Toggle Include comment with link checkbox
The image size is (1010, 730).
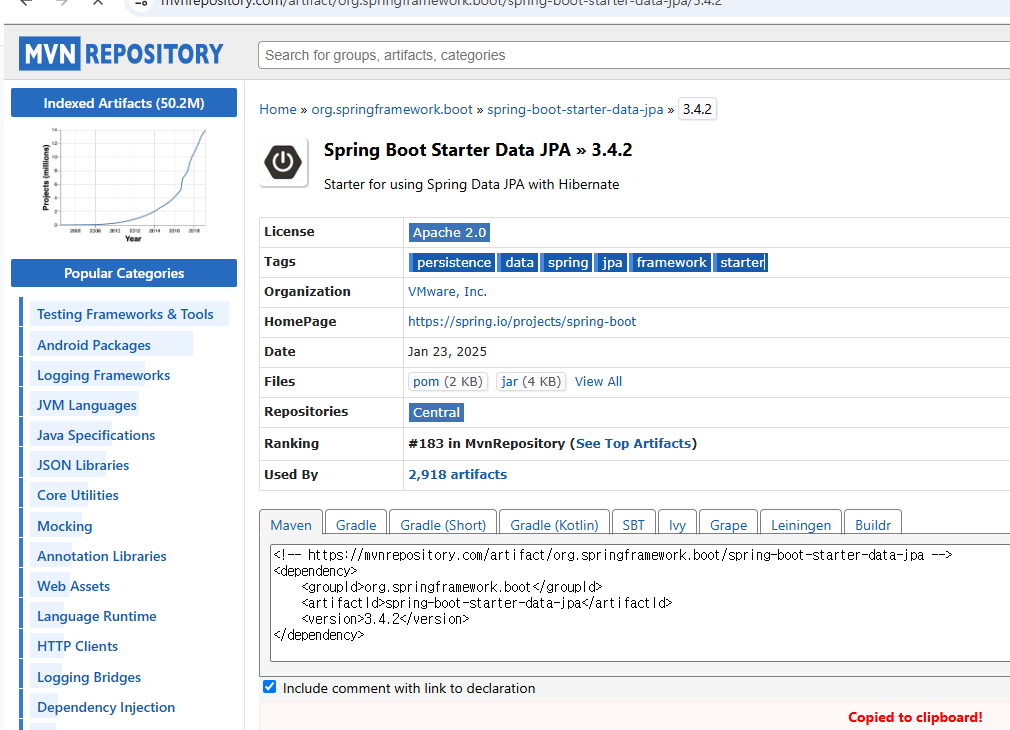[x=269, y=687]
